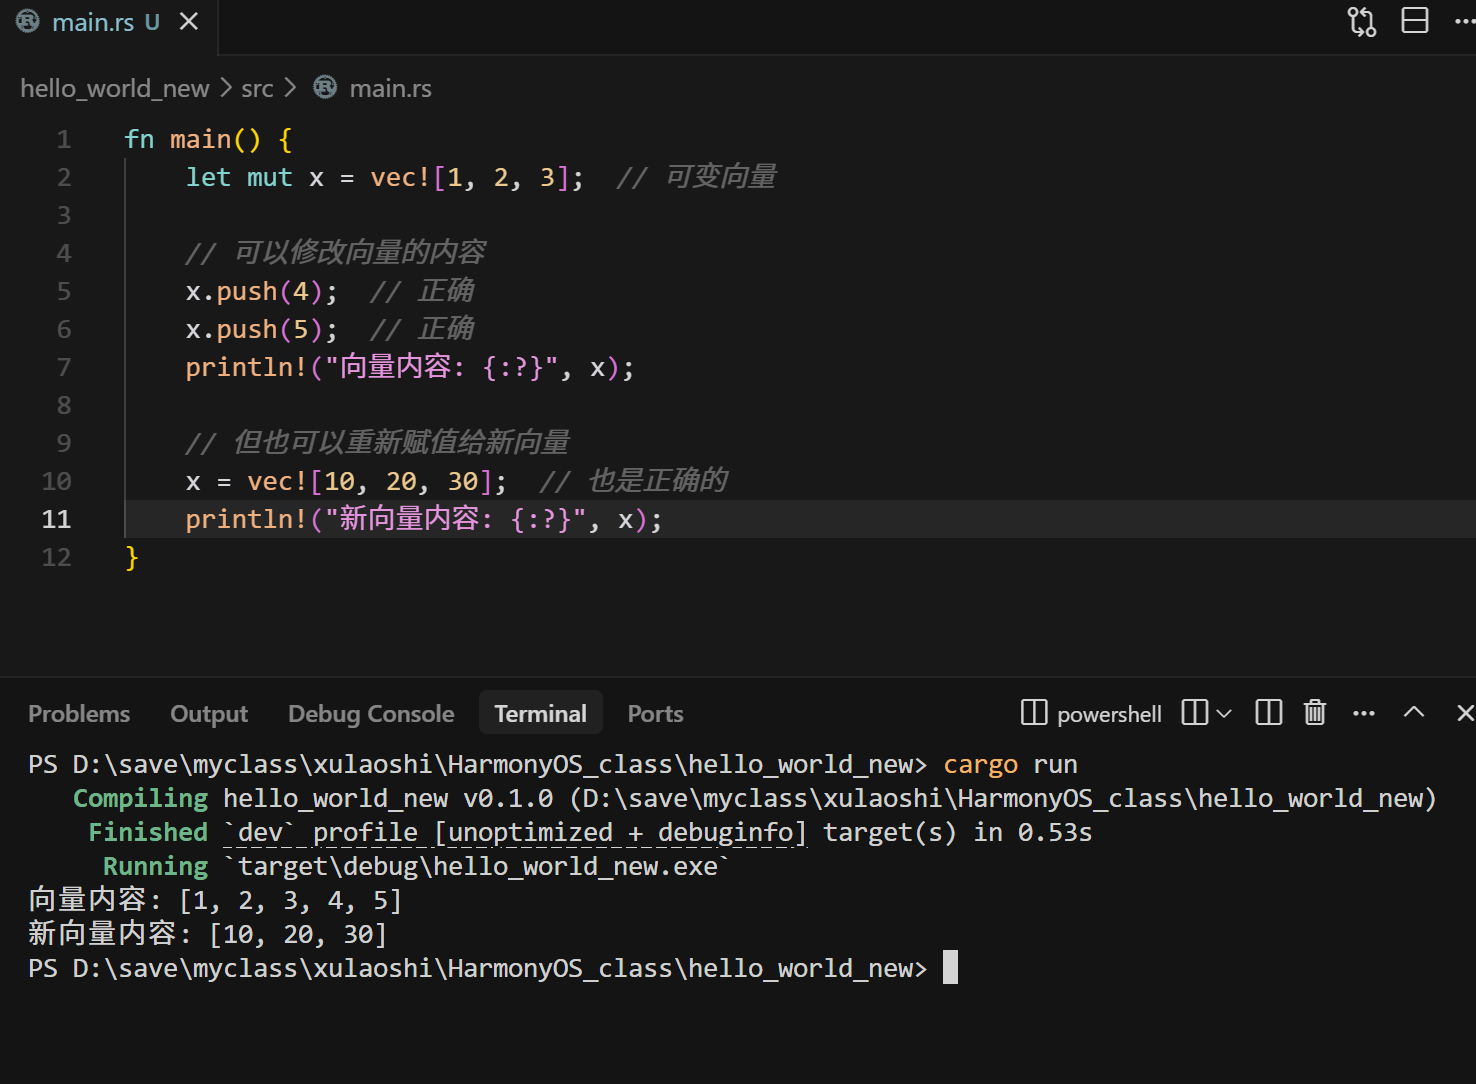
Task: Click the powershell terminal profile label
Action: click(x=1109, y=714)
